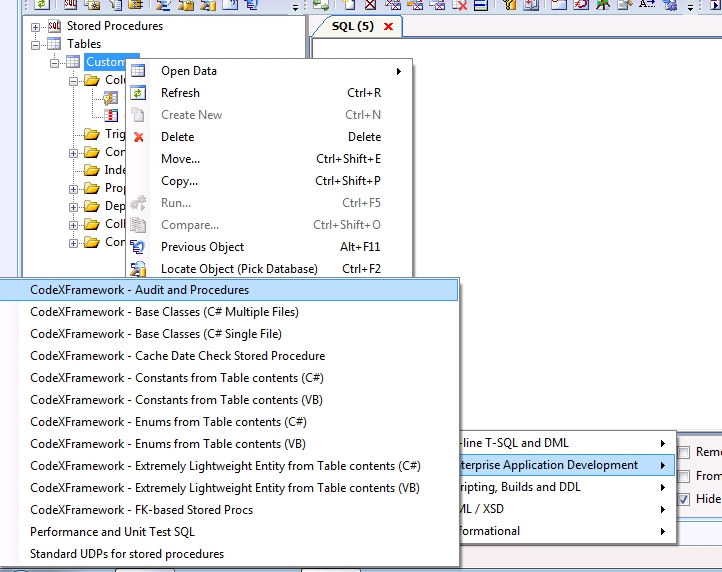
Task: Click the greyed Create New page icon
Action: pyautogui.click(x=138, y=115)
